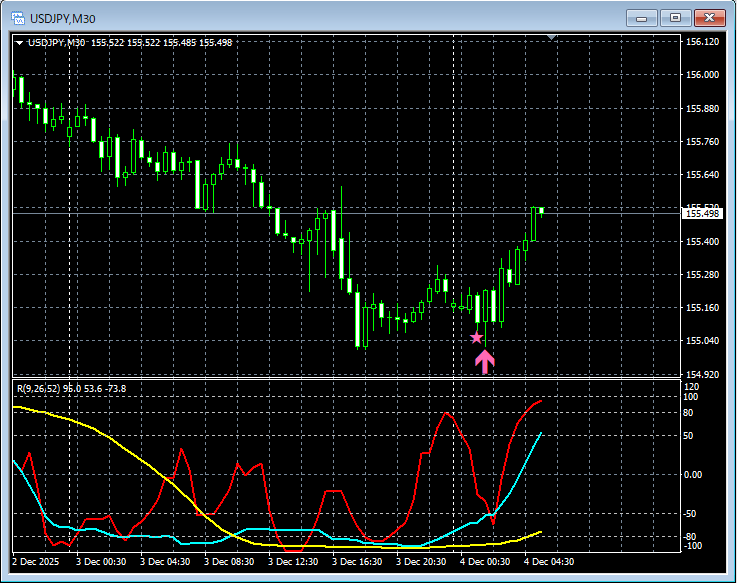Click the 155.760 price scale label
Screen dimensions: 738x583
pos(702,142)
